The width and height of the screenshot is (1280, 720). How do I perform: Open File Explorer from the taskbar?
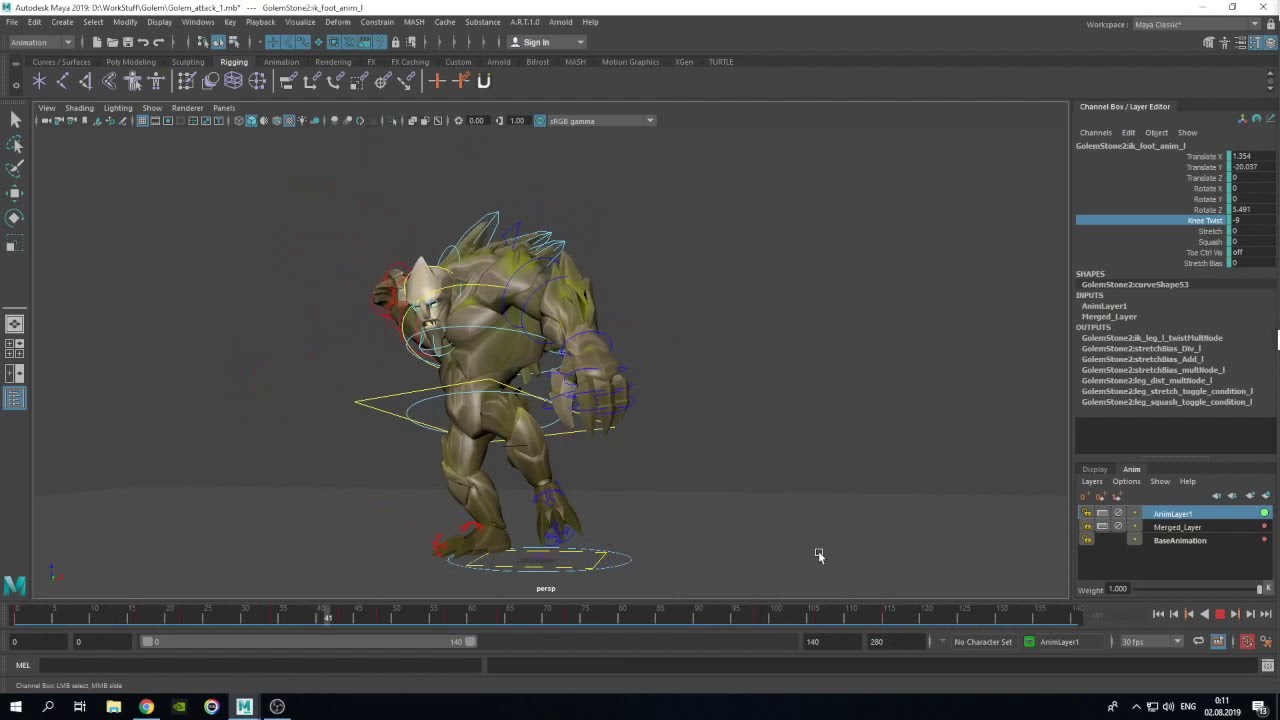tap(113, 707)
